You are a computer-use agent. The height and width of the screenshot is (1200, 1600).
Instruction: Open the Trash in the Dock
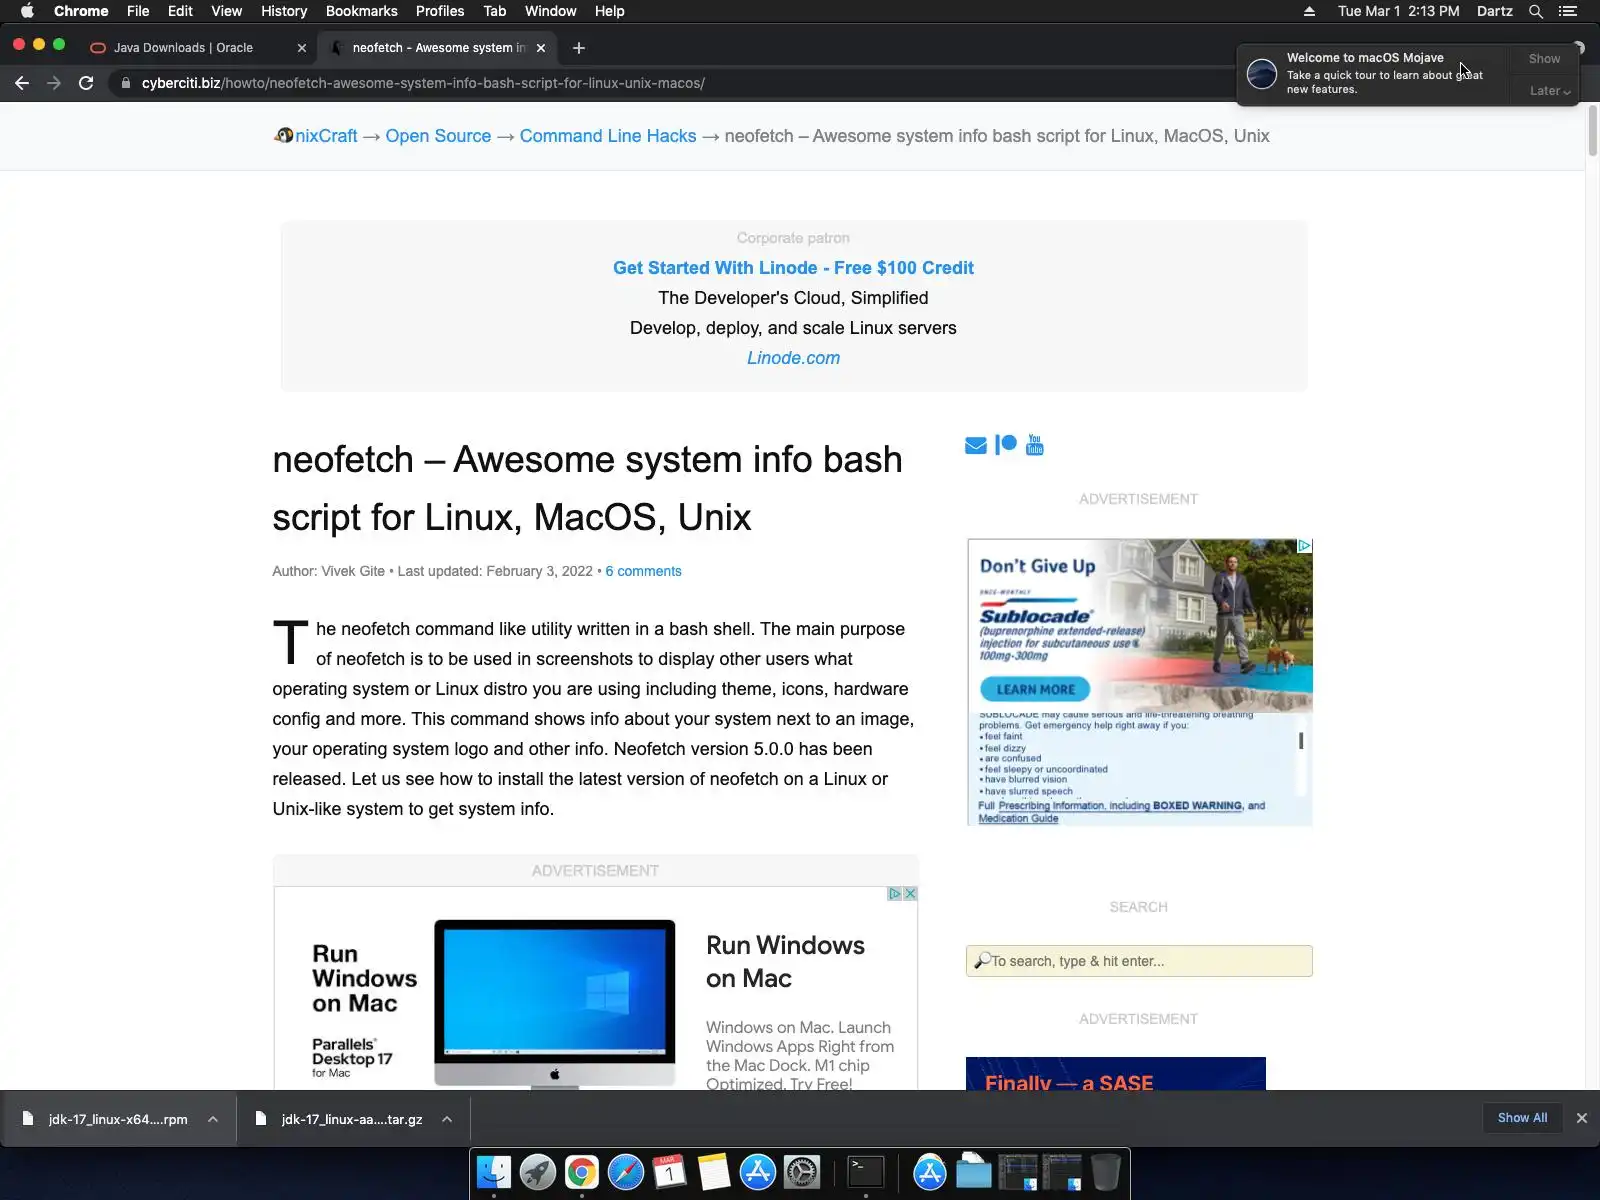[x=1105, y=1172]
